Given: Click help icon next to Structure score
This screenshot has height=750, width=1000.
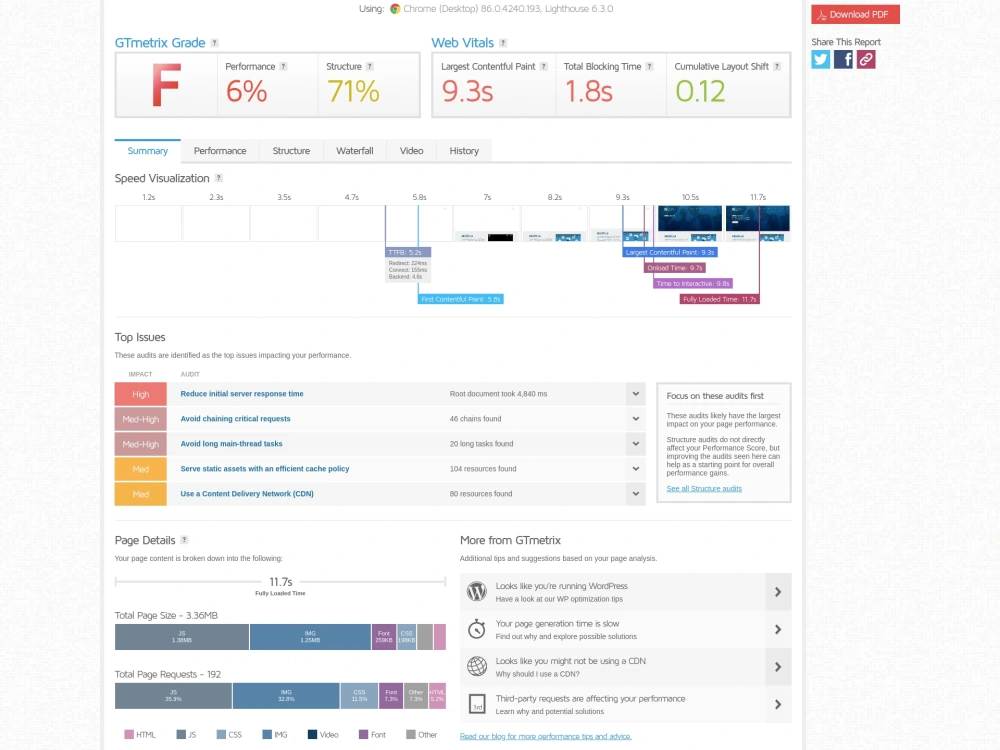Looking at the screenshot, I should point(369,66).
